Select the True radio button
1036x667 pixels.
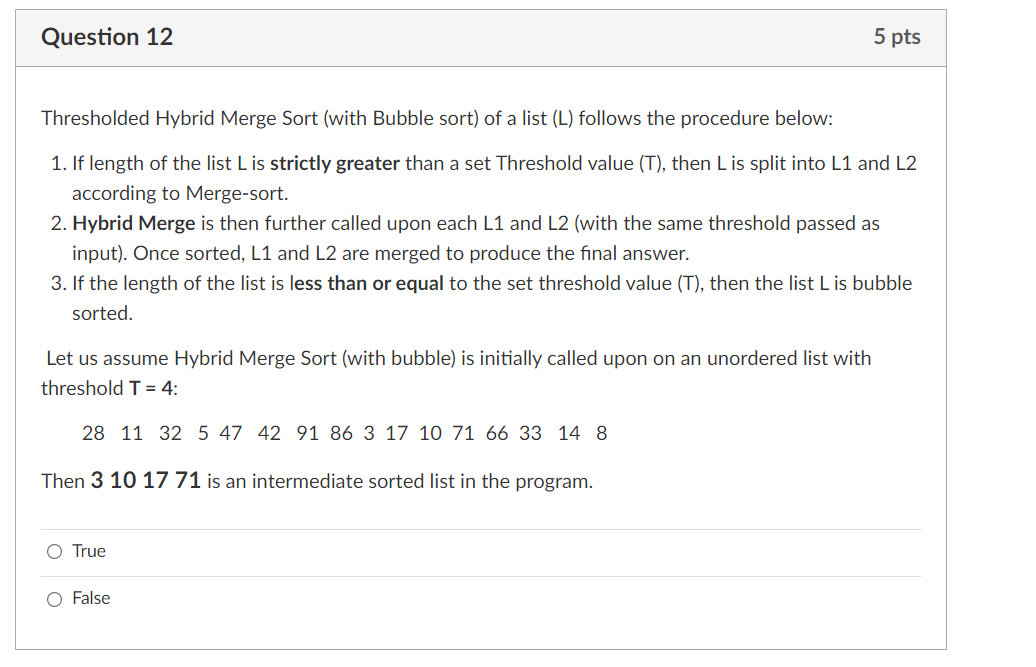[55, 551]
